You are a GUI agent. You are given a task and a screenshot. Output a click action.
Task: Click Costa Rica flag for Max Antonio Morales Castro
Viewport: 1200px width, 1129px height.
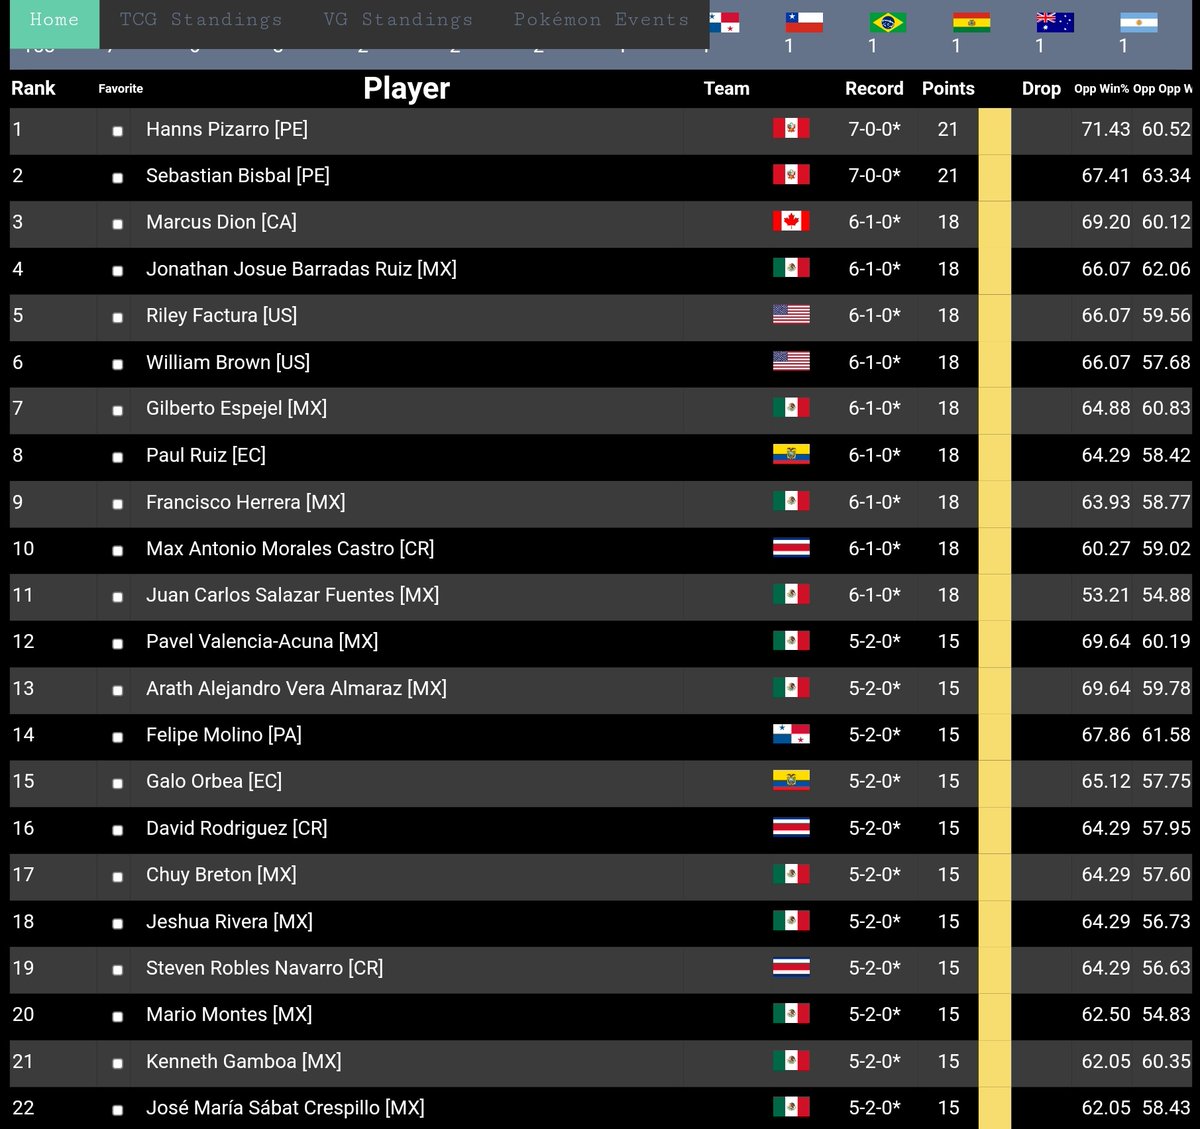point(791,548)
